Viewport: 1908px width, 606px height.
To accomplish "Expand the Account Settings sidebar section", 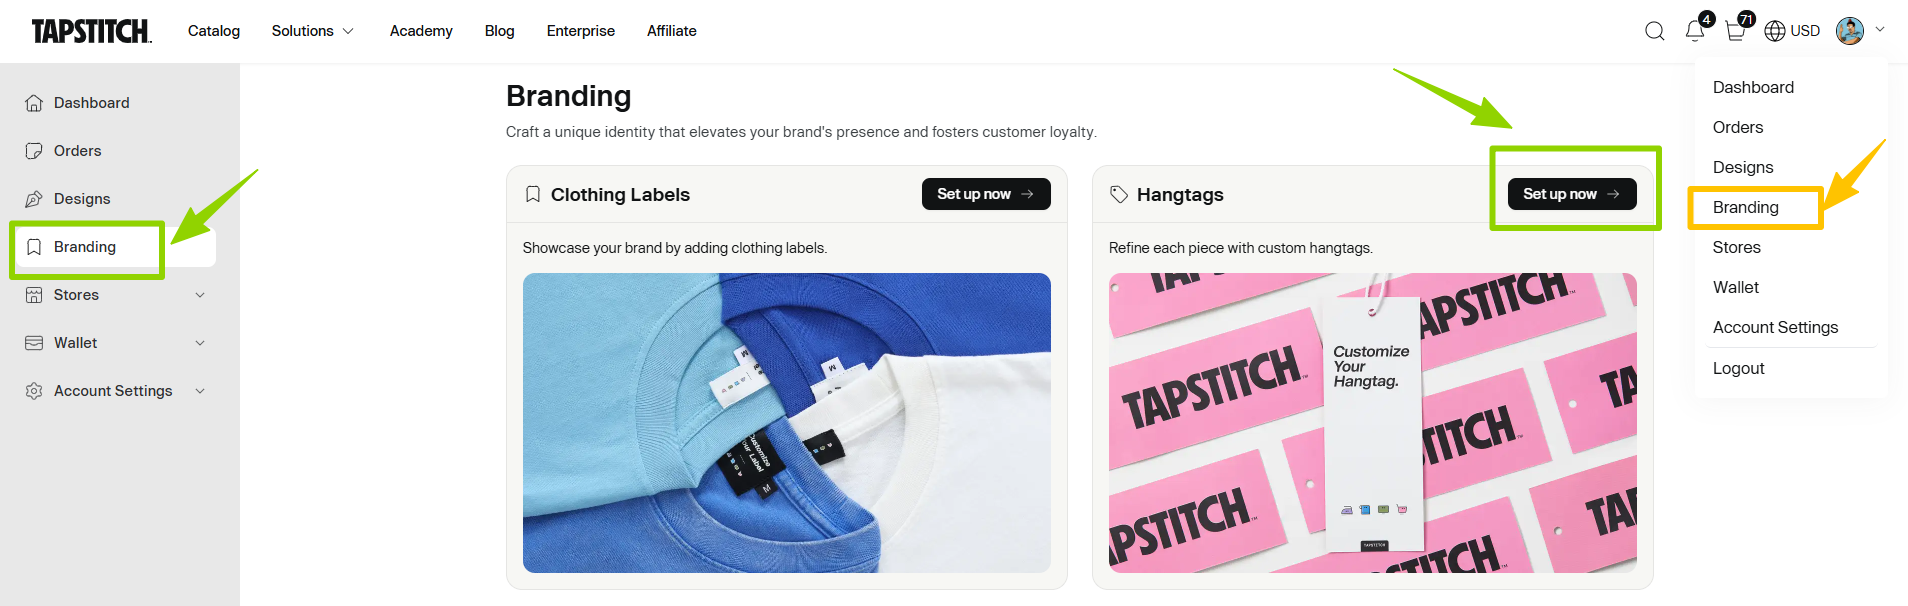I will click(x=200, y=391).
